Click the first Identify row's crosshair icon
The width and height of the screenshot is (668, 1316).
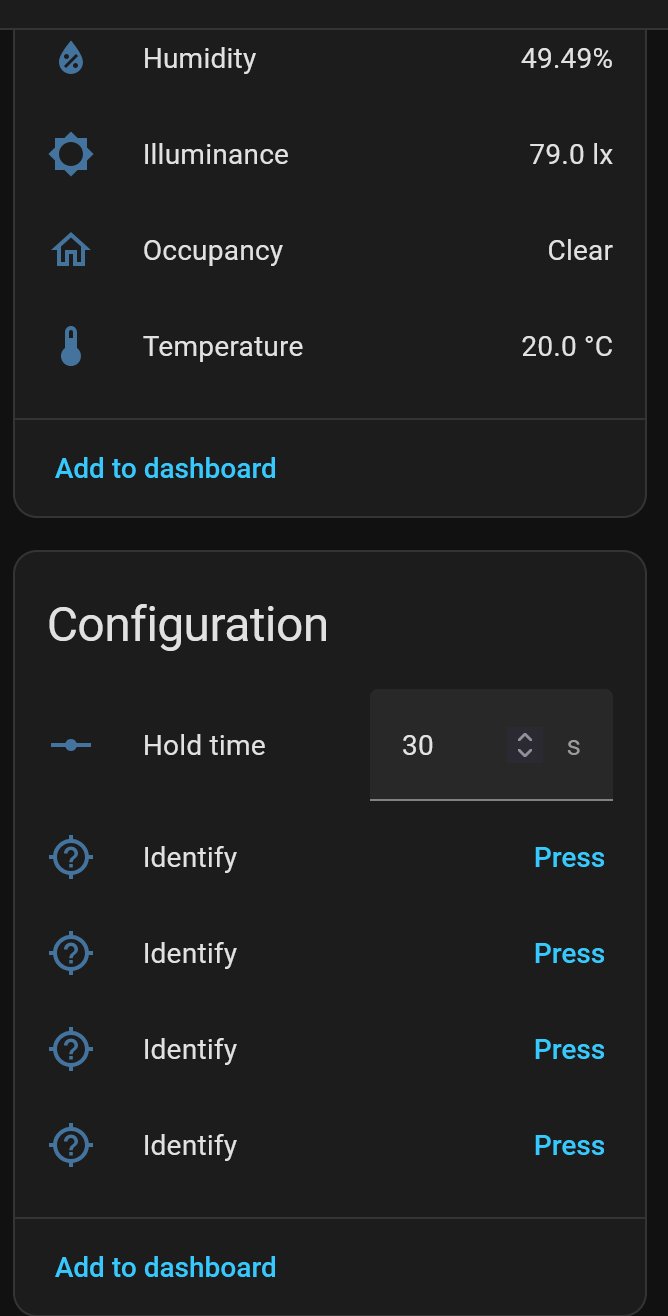(71, 857)
